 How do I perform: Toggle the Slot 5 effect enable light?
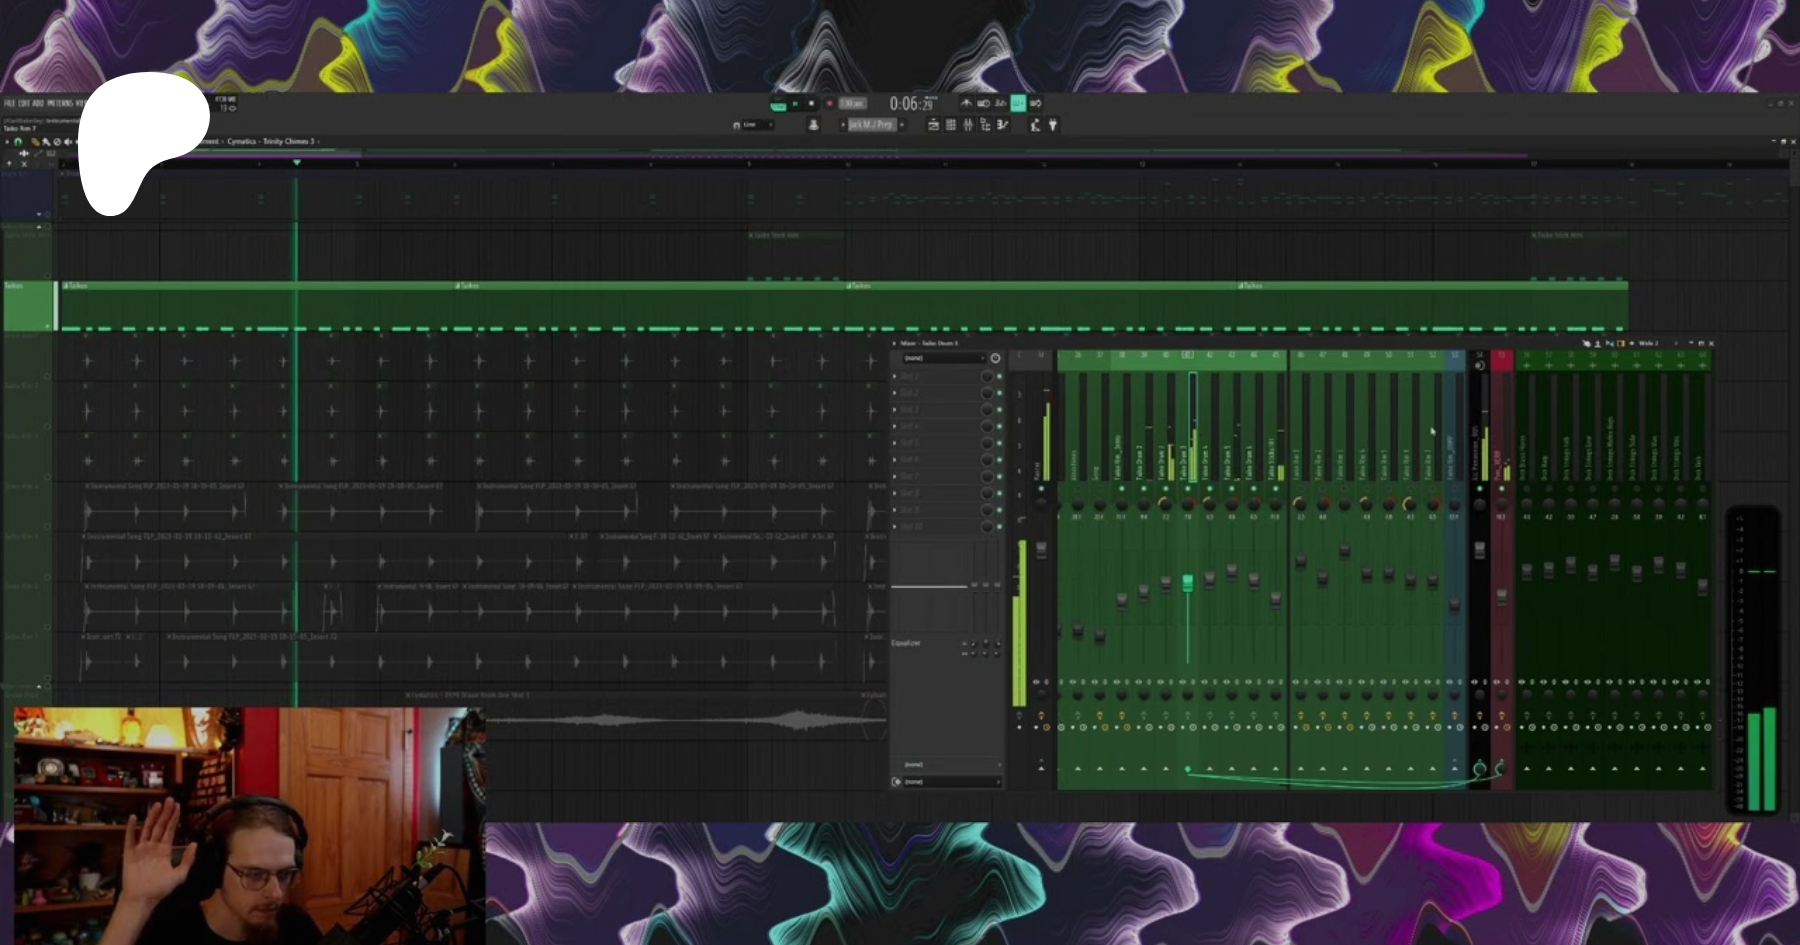click(x=999, y=443)
